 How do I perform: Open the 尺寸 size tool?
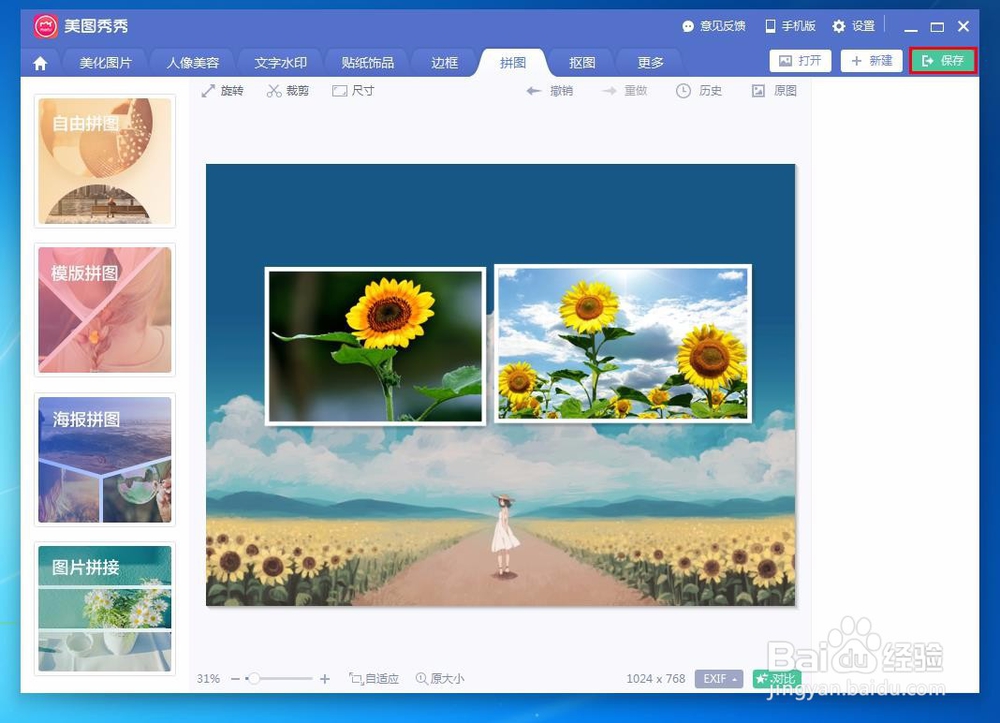pyautogui.click(x=353, y=91)
